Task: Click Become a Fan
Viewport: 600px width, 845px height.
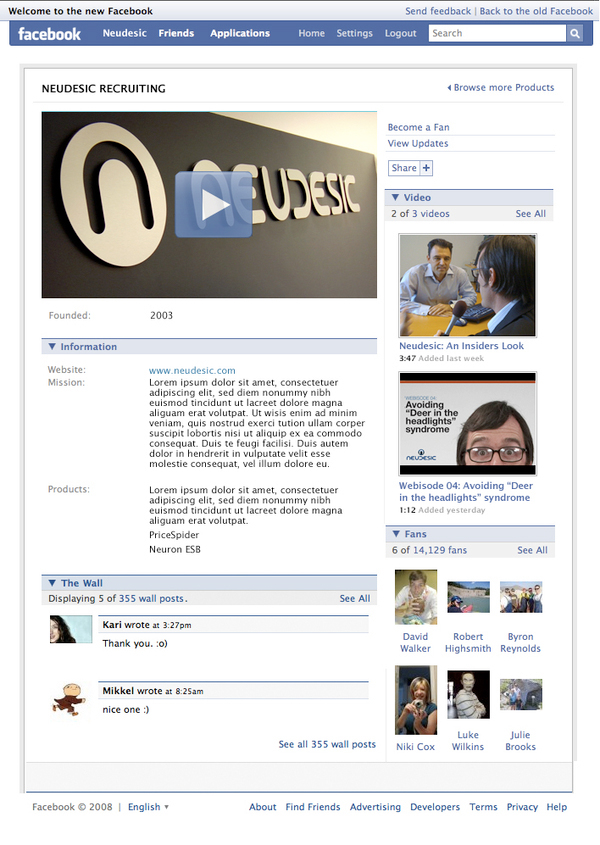Action: click(418, 127)
